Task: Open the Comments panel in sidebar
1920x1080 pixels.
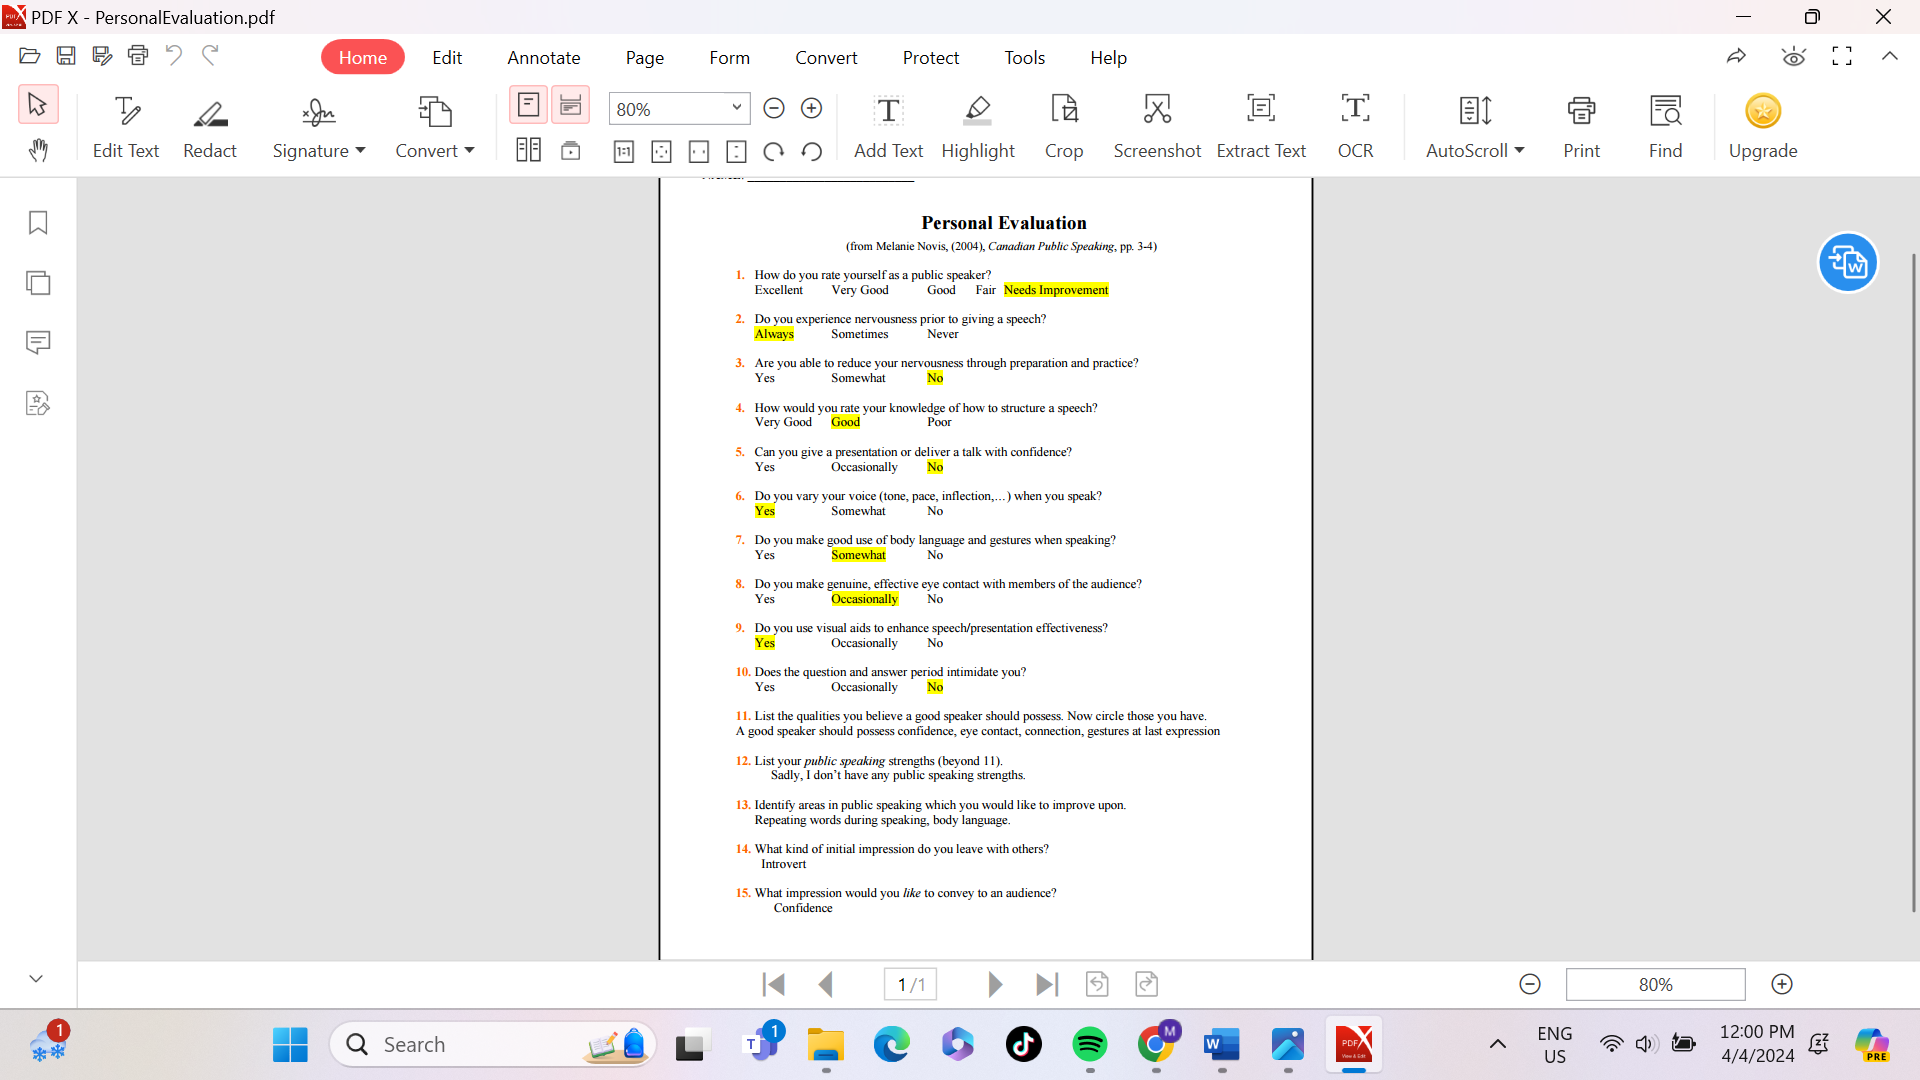Action: click(38, 342)
